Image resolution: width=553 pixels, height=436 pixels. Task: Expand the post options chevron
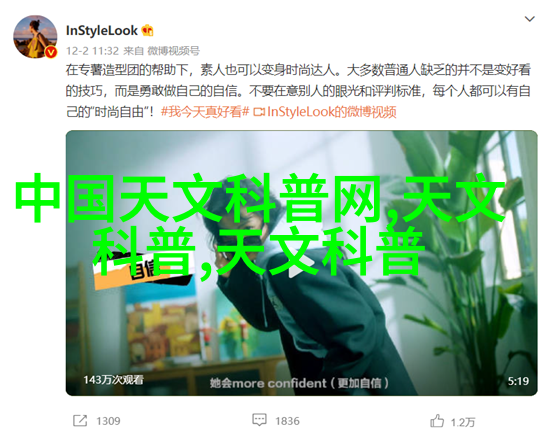click(529, 19)
